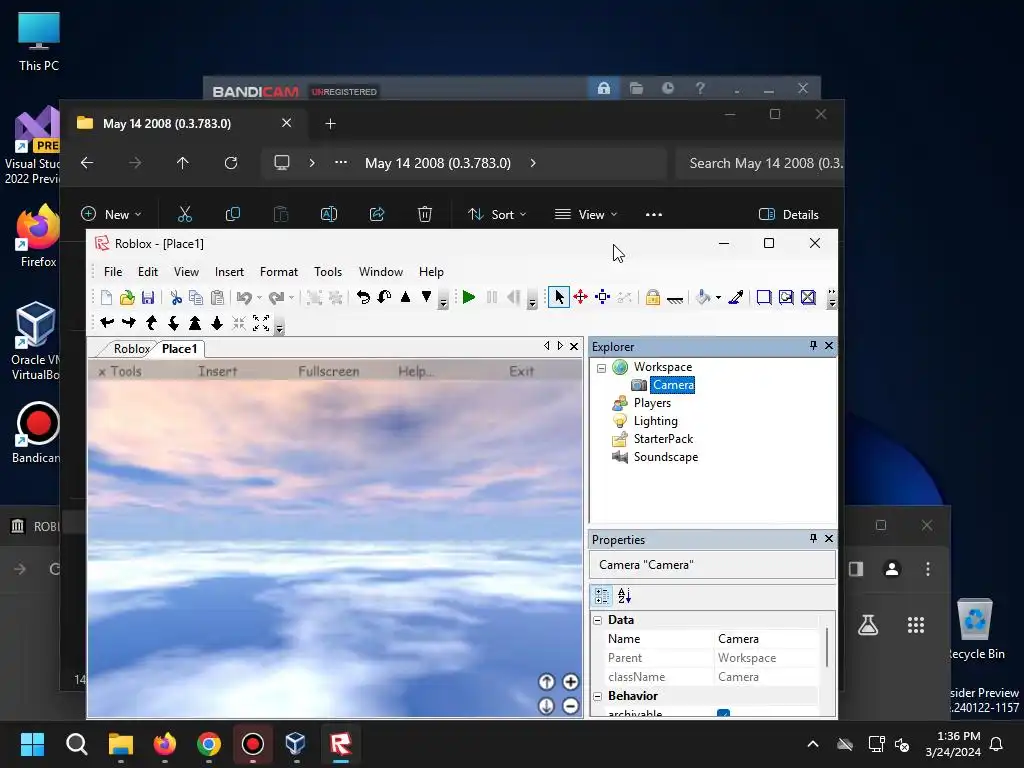Open the Insert menu in Roblox menu bar
This screenshot has width=1024, height=768.
pyautogui.click(x=229, y=272)
